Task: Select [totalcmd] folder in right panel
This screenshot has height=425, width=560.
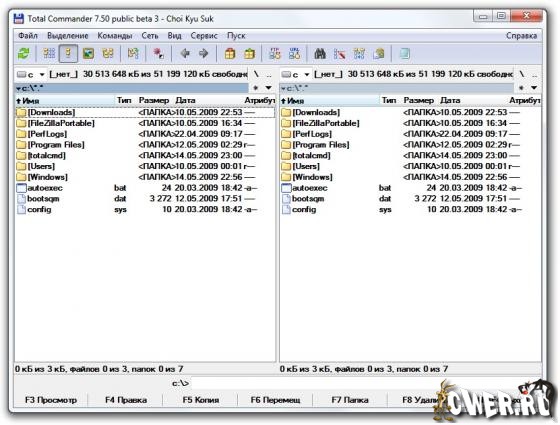Action: 410,155
